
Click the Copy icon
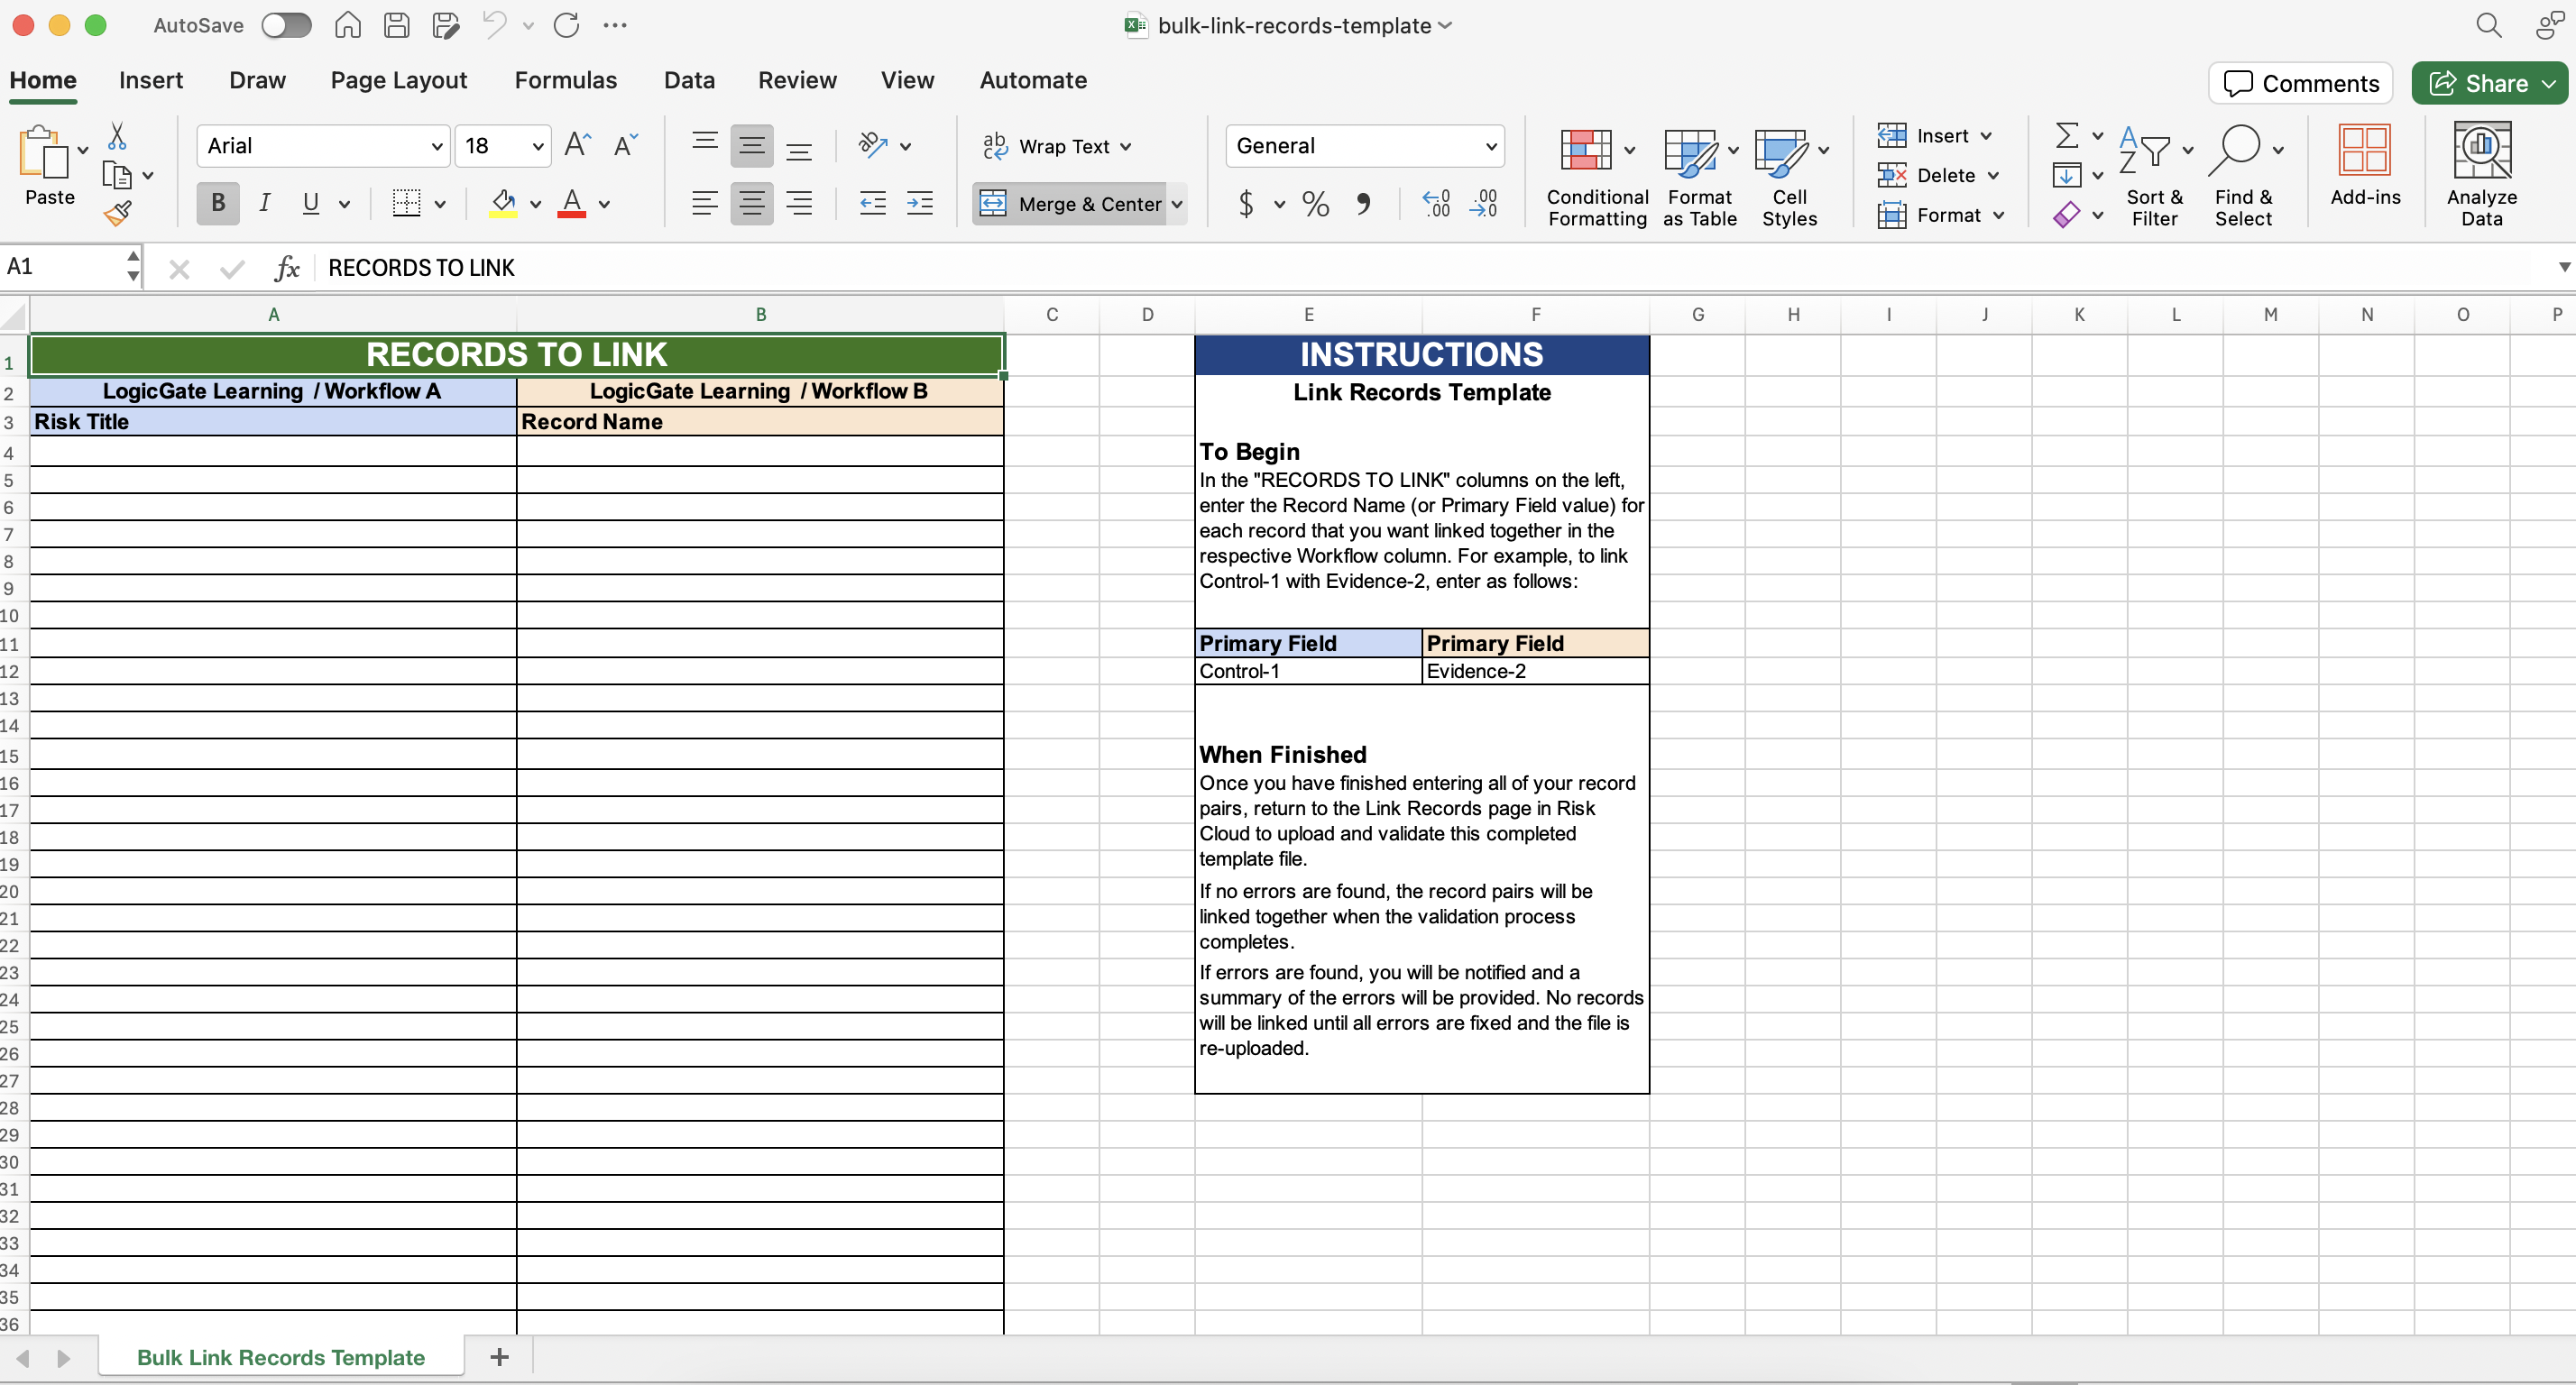pyautogui.click(x=117, y=176)
